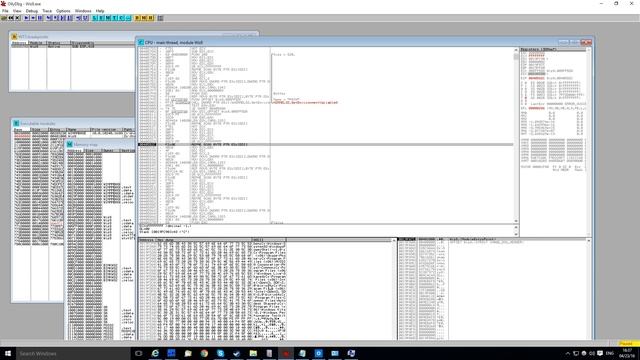Open the Options menu
Screen dimensions: 640x360
(63, 11)
